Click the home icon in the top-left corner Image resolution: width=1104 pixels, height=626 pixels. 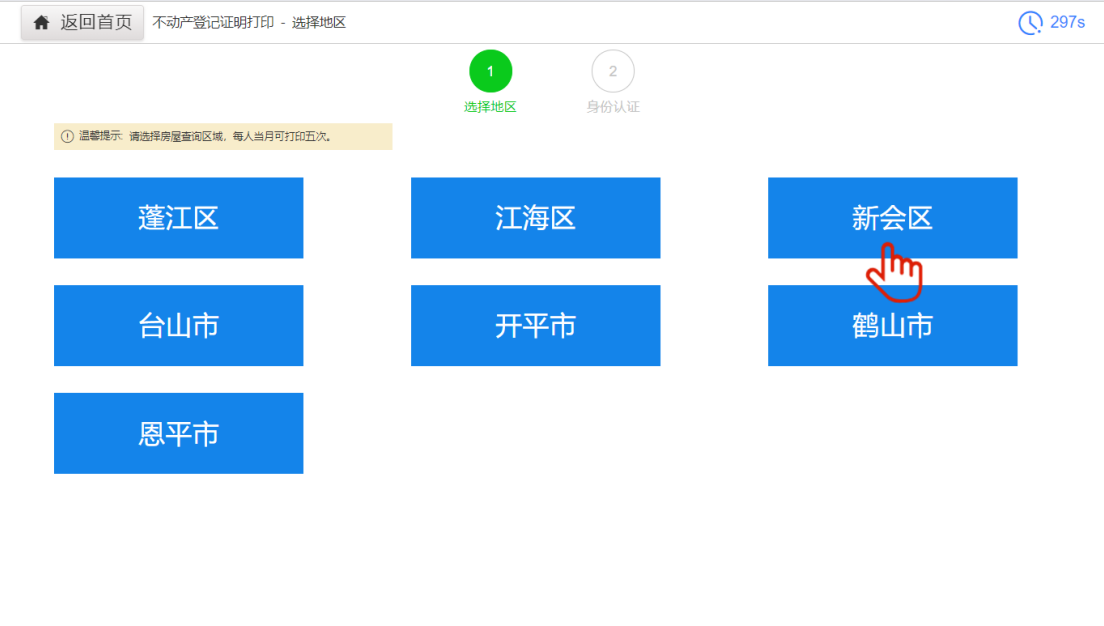[40, 21]
